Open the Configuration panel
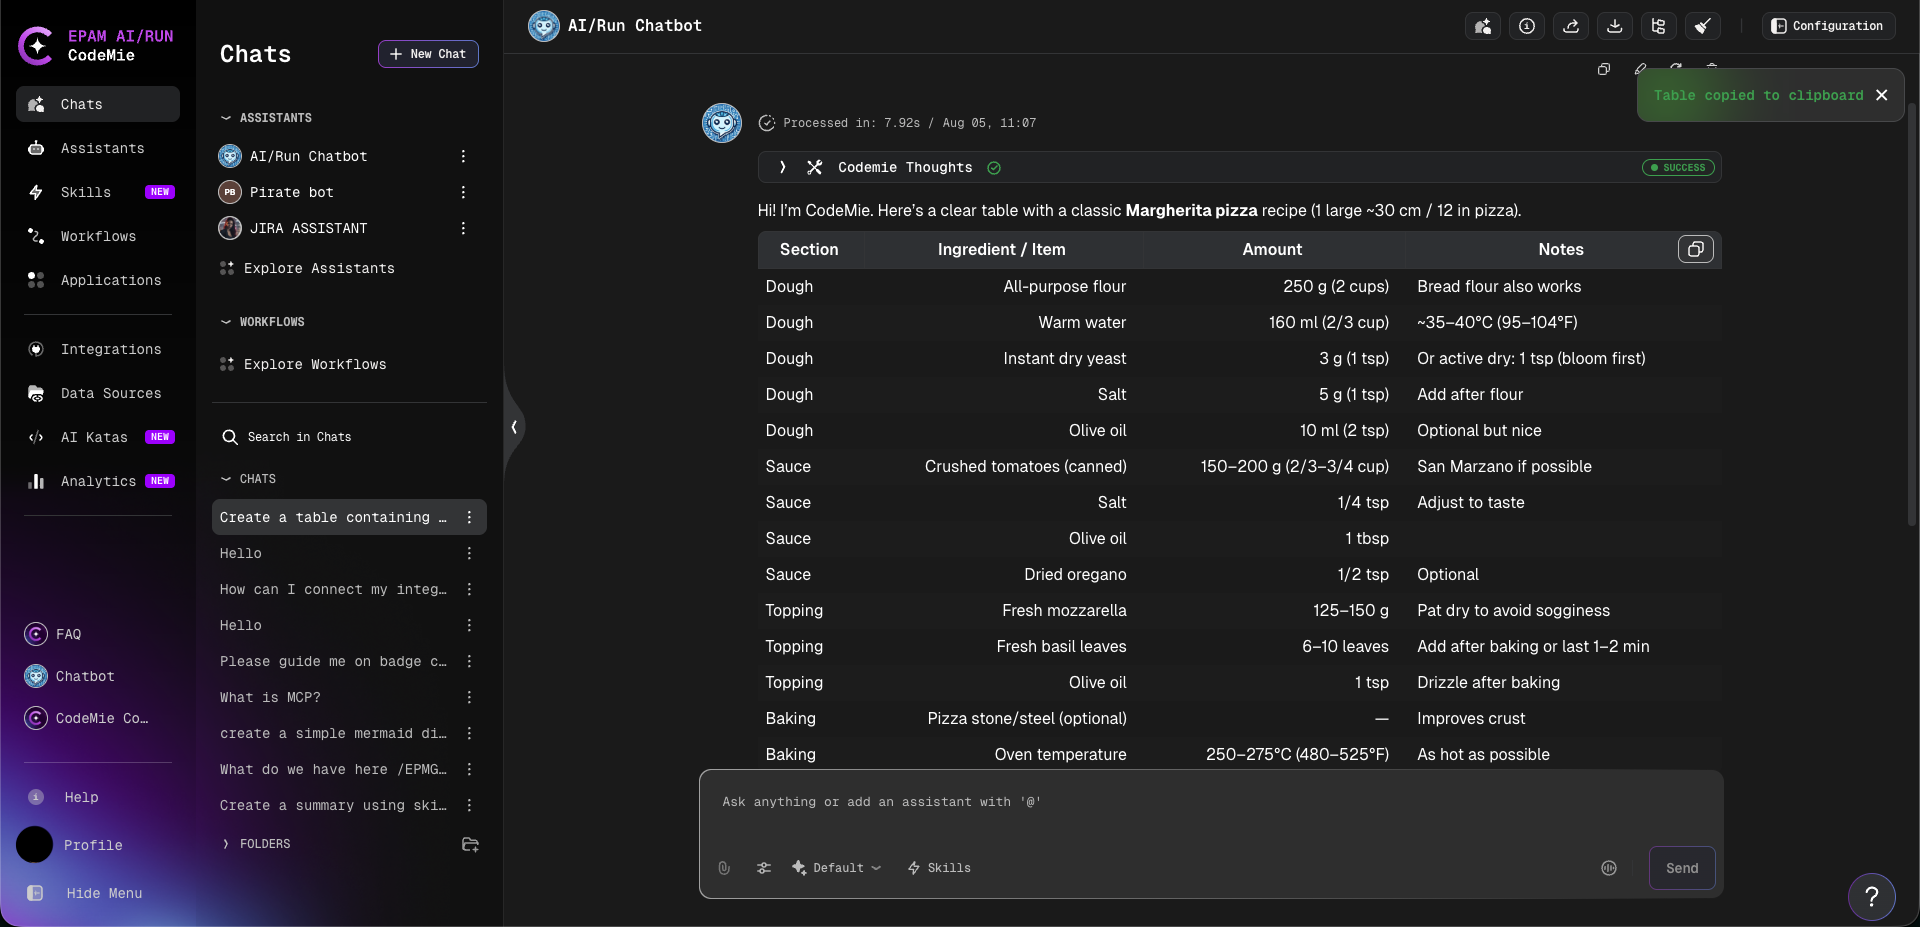The width and height of the screenshot is (1920, 927). (1827, 26)
